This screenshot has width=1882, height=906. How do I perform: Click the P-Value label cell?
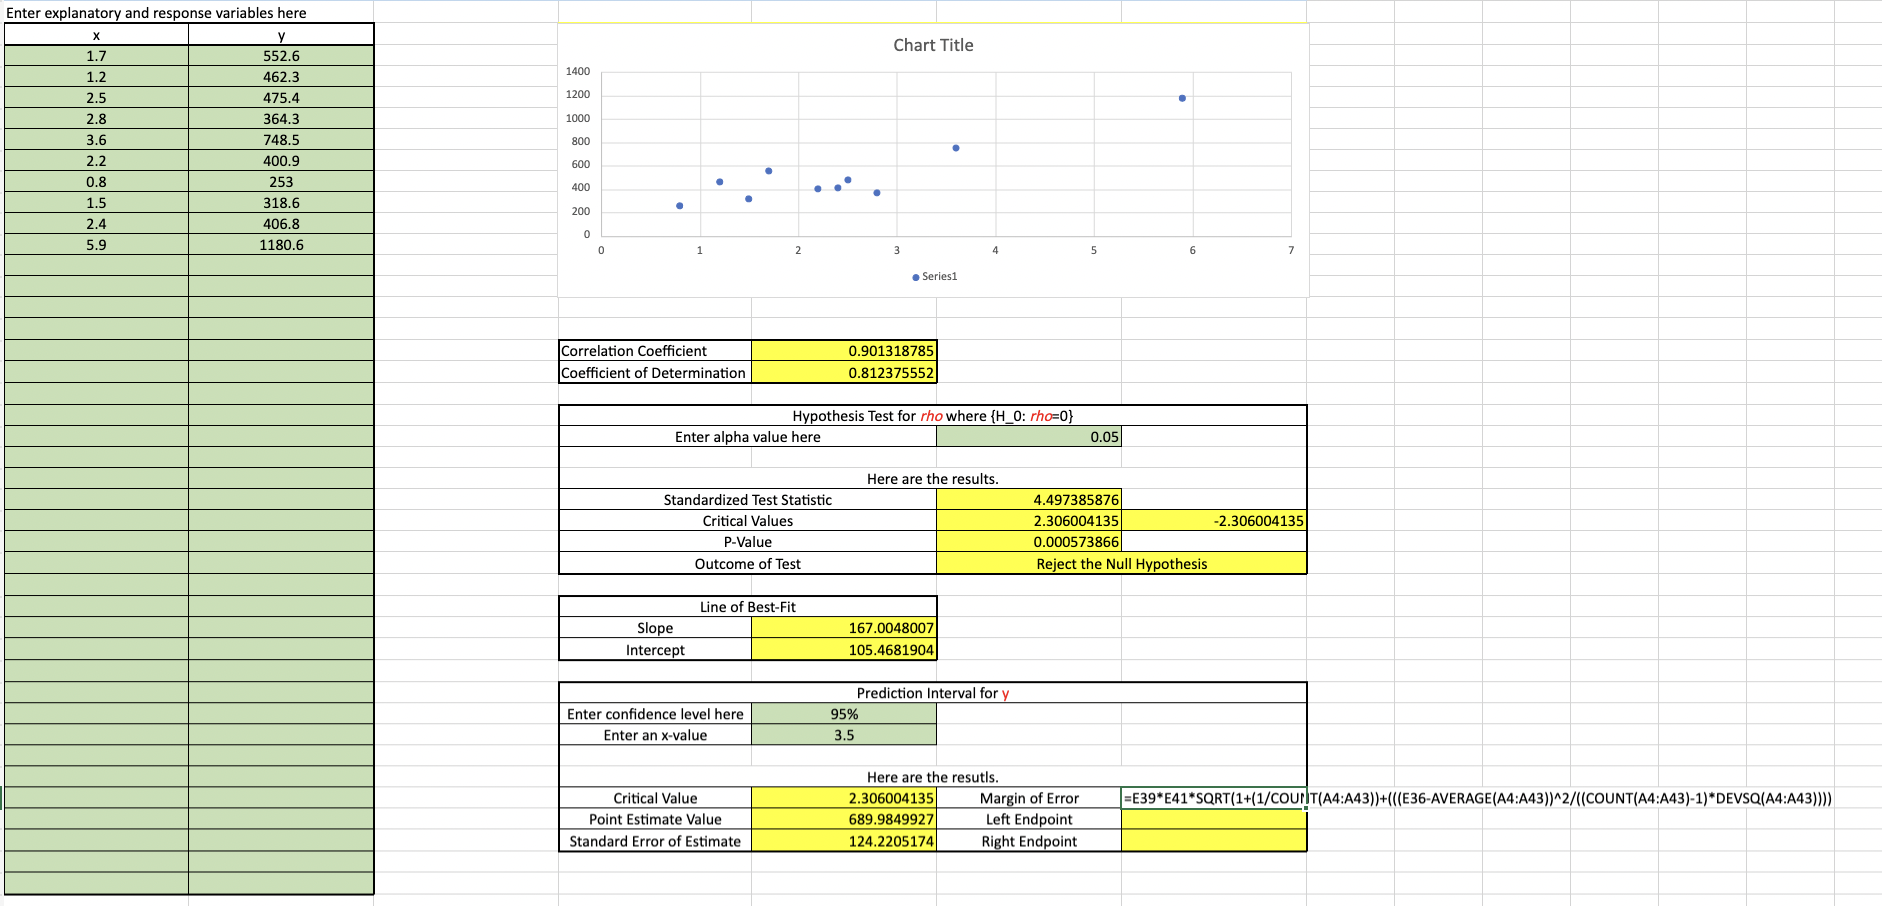(x=748, y=542)
